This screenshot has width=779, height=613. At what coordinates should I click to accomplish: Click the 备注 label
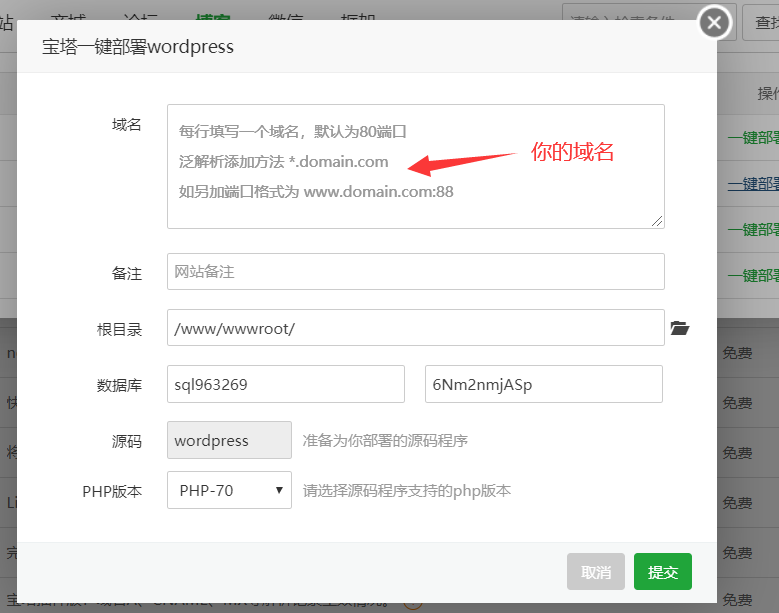click(127, 273)
